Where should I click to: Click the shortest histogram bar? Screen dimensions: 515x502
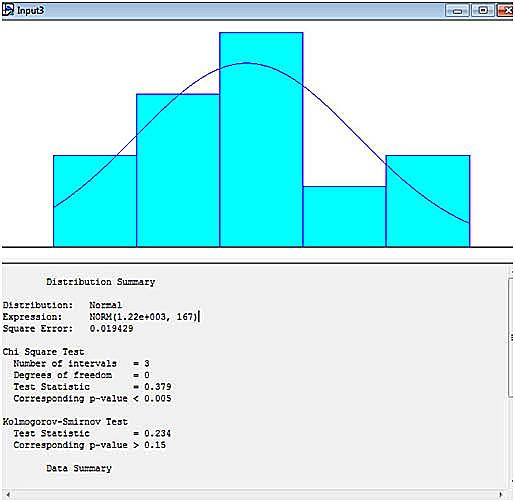[344, 217]
